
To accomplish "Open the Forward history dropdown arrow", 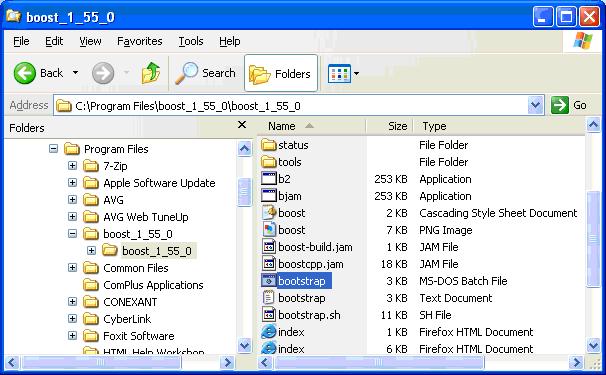I will [x=126, y=72].
